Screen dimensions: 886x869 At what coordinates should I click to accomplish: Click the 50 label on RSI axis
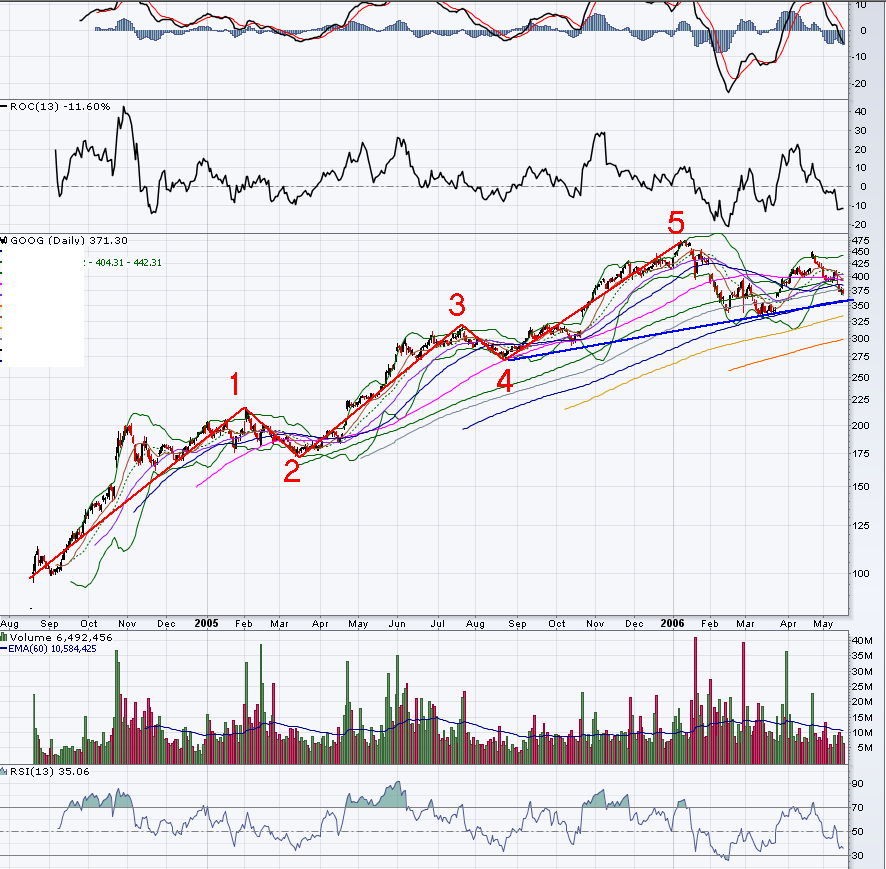click(x=858, y=832)
